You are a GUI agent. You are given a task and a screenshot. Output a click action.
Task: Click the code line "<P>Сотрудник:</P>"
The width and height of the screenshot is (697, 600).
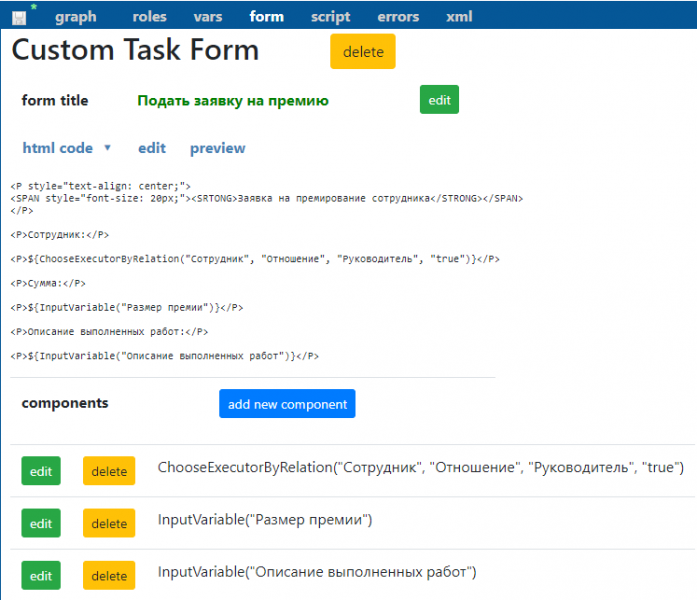click(60, 235)
